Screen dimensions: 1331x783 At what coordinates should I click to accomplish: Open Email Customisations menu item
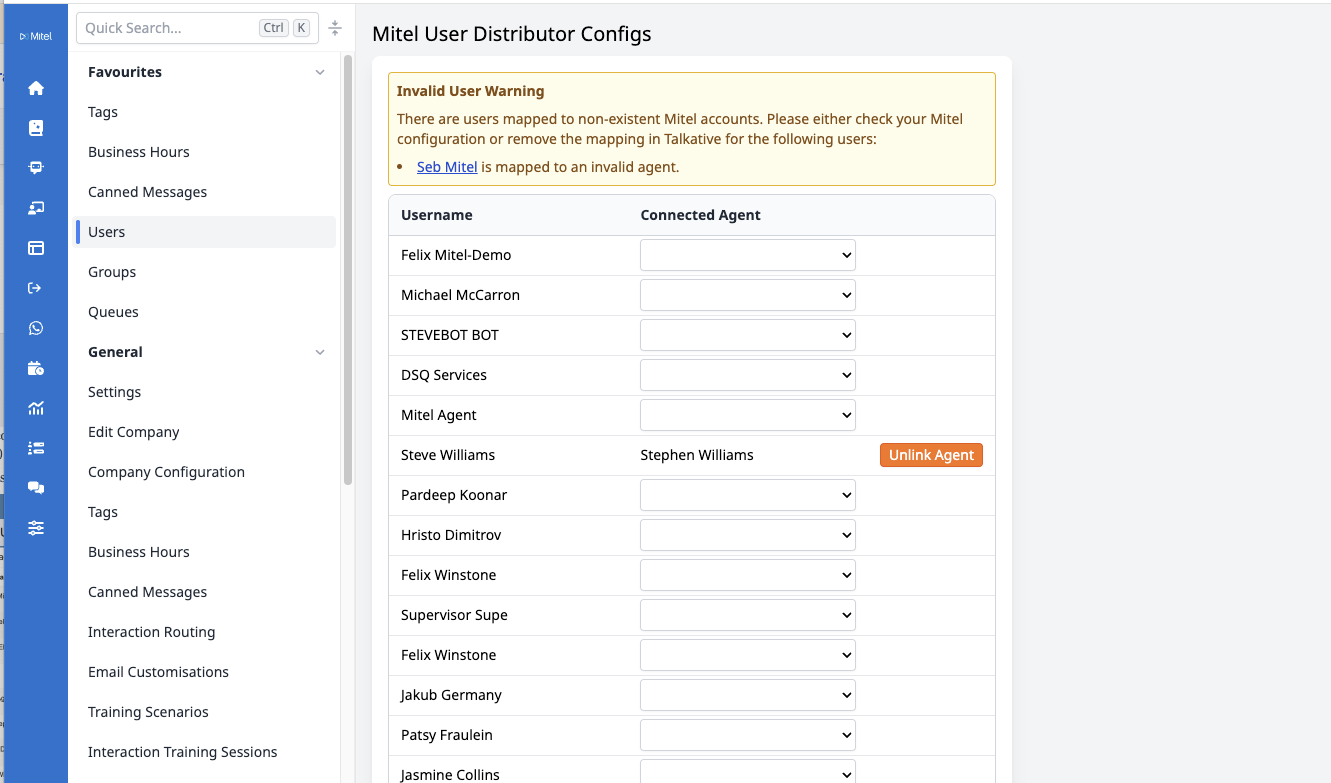159,672
